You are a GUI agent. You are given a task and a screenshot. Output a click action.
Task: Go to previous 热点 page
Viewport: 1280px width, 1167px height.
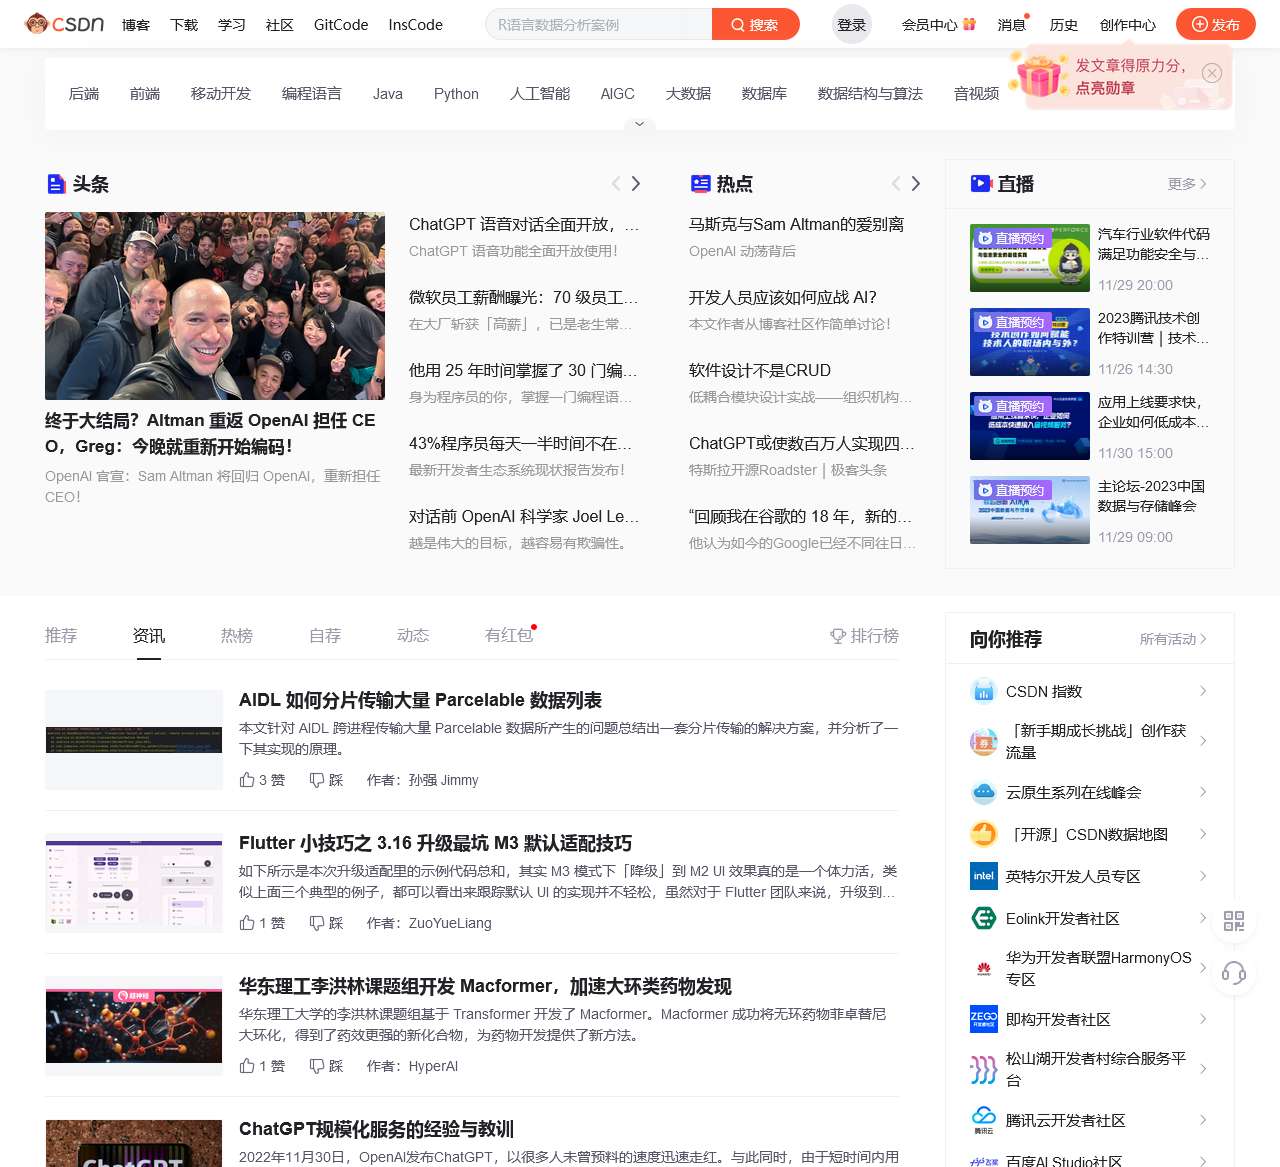tap(896, 184)
